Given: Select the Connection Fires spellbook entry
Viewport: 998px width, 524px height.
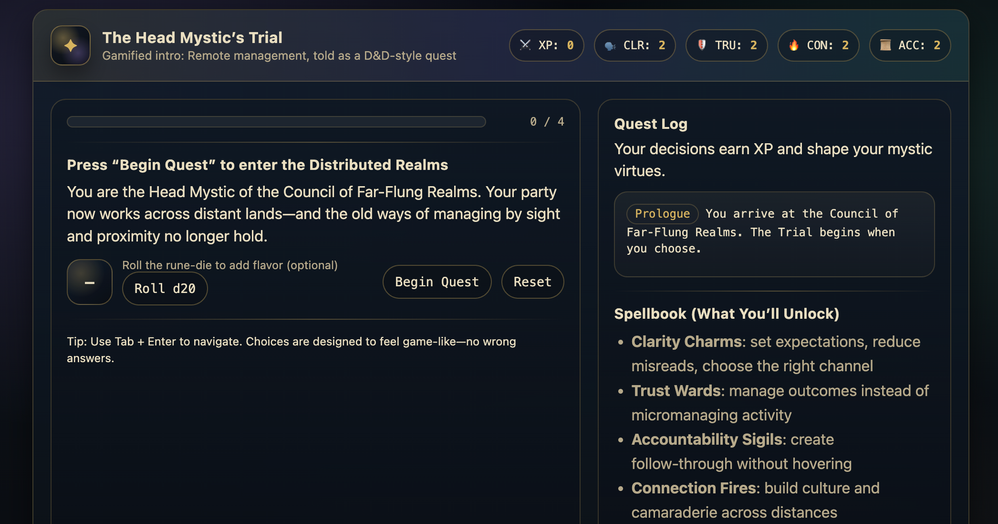Looking at the screenshot, I should (x=695, y=489).
